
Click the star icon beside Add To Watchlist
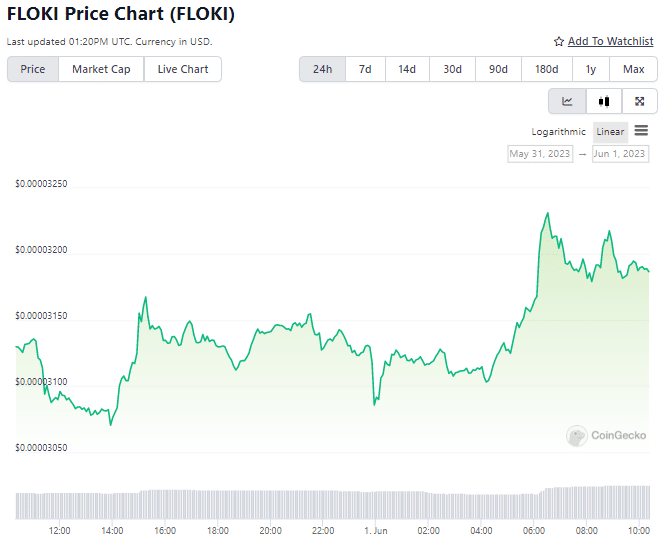pos(559,42)
